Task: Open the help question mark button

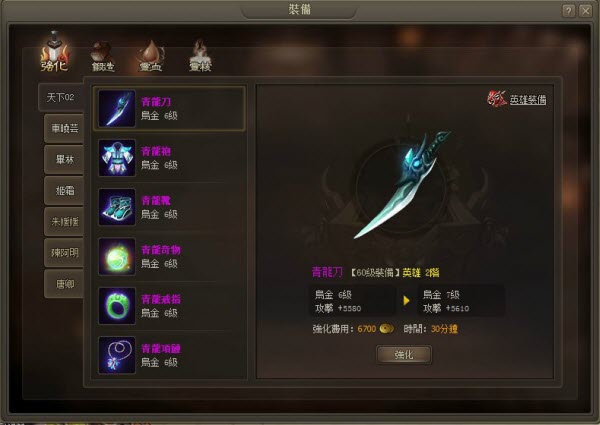Action: coord(569,11)
